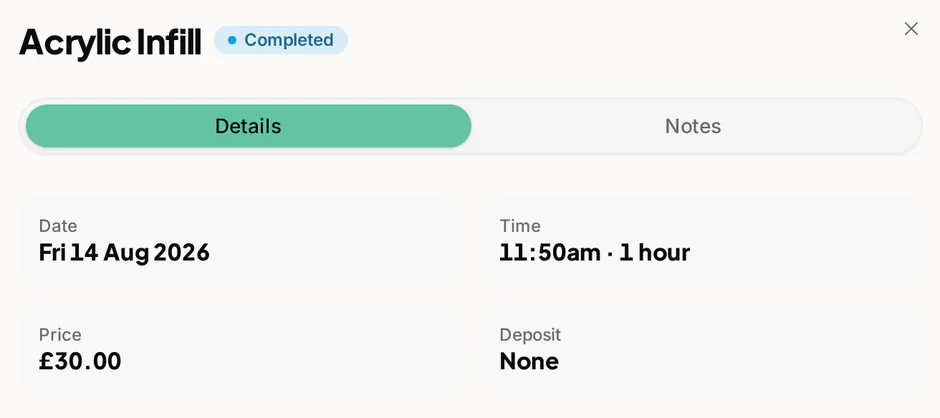
Task: Click the Aug month text in the date
Action: point(126,253)
